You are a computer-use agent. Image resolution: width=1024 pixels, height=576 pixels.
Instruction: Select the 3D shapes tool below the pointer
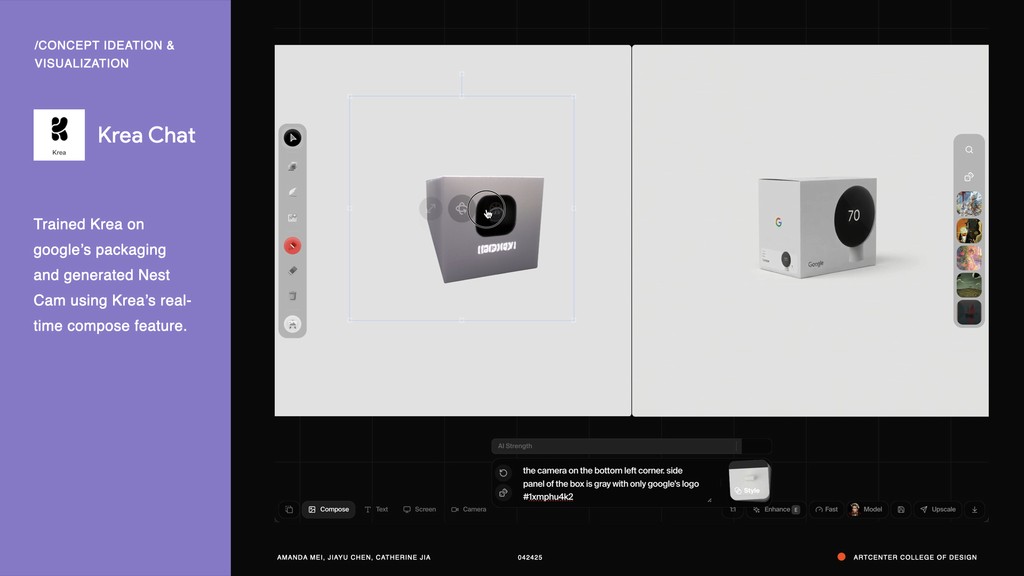tap(293, 167)
